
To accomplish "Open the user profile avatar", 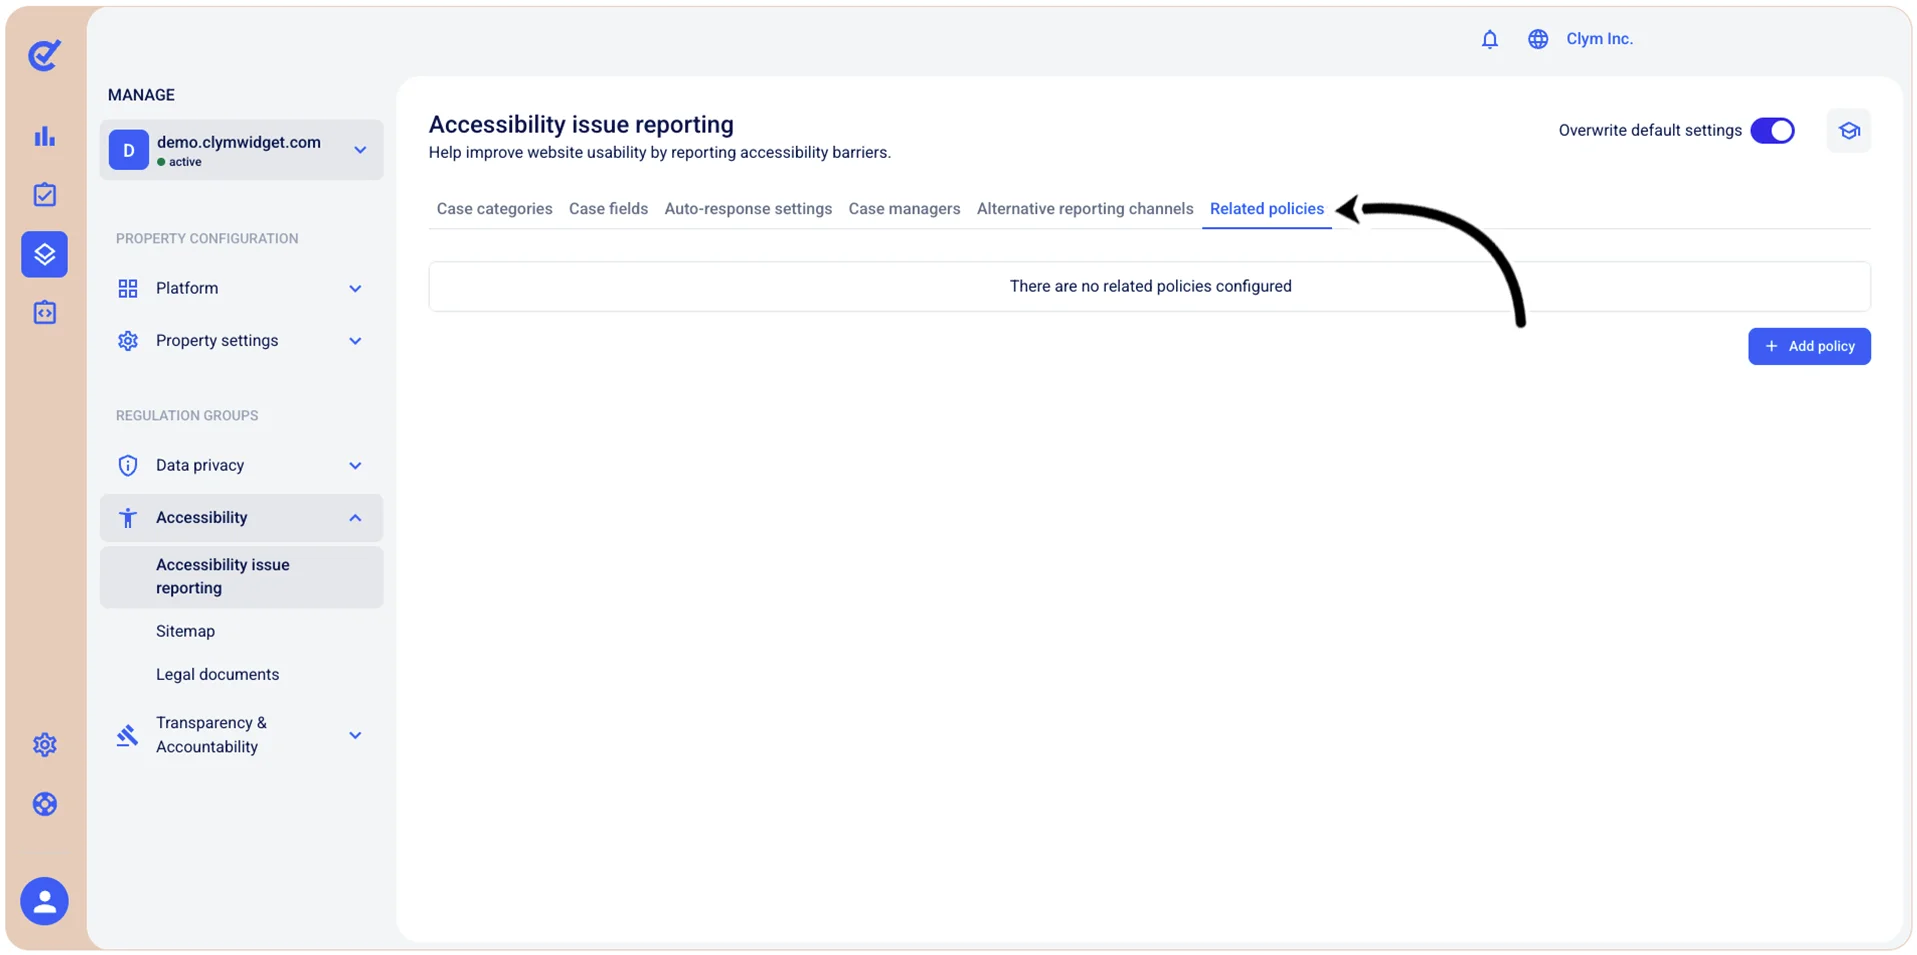I will point(44,901).
